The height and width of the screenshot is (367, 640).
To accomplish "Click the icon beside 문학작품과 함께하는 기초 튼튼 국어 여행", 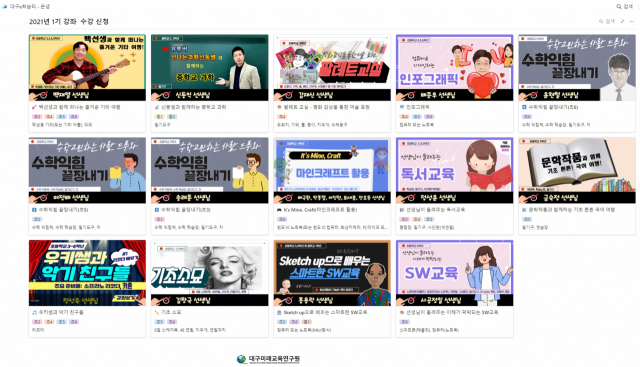I will 524,210.
